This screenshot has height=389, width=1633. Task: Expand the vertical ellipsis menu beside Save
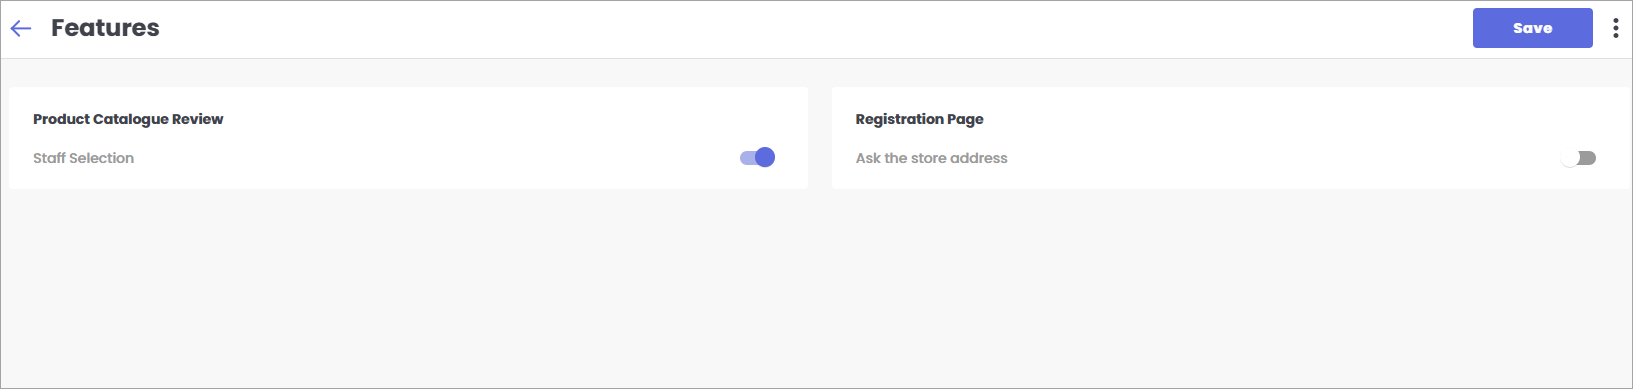1615,28
